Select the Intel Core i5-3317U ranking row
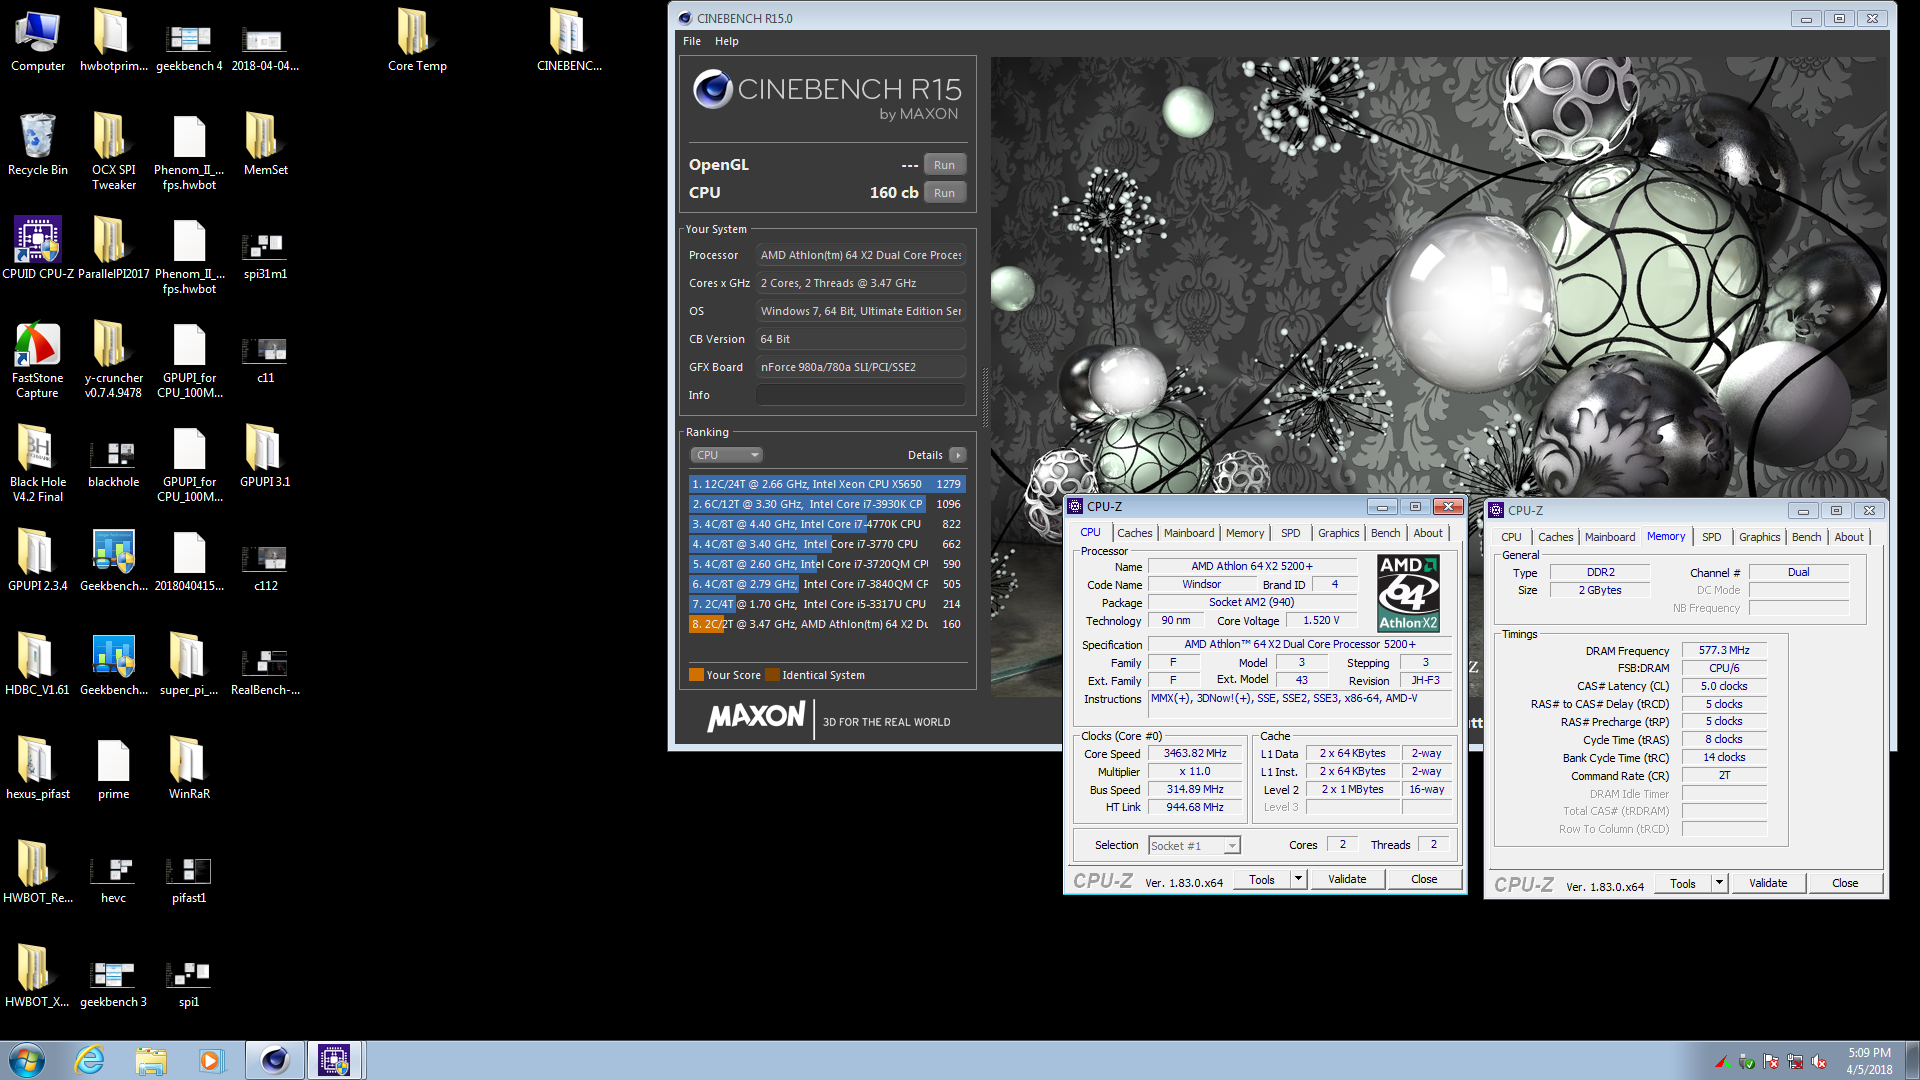Screen dimensions: 1920x1080 point(827,604)
